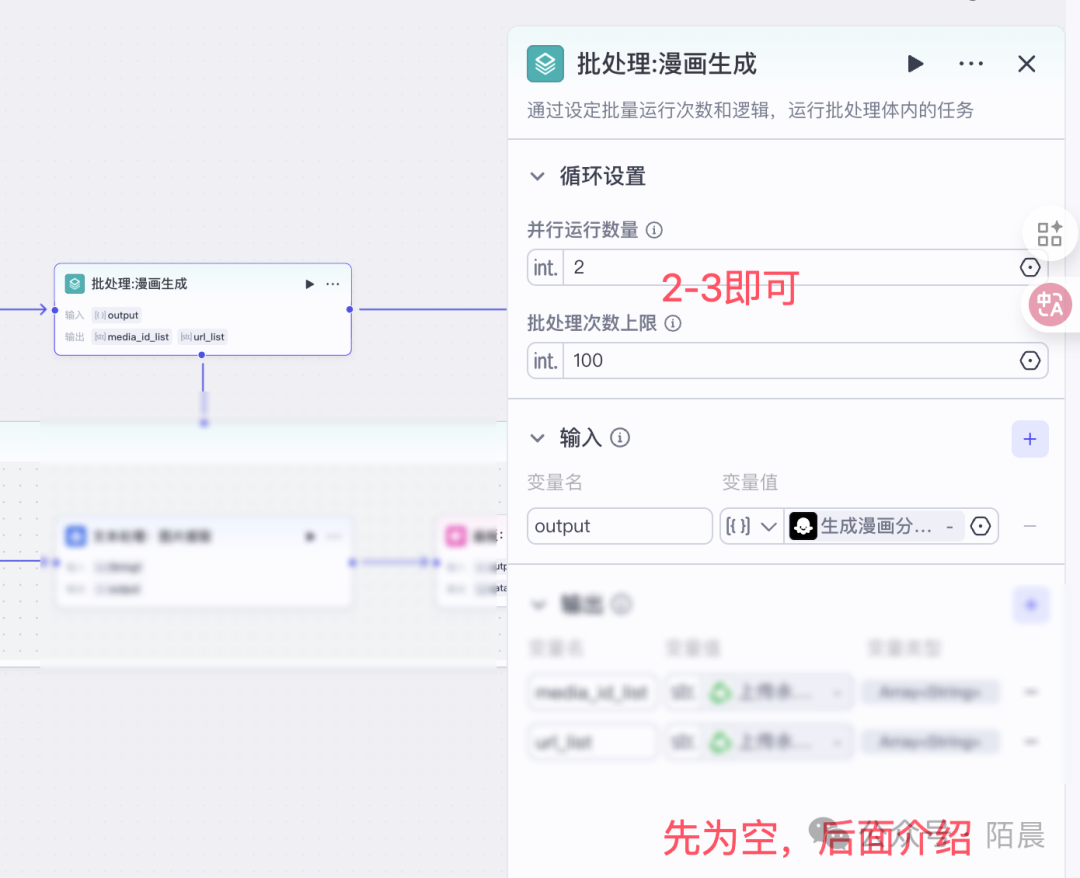Image resolution: width=1080 pixels, height=878 pixels.
Task: Collapse the 输入 section
Action: (x=538, y=438)
